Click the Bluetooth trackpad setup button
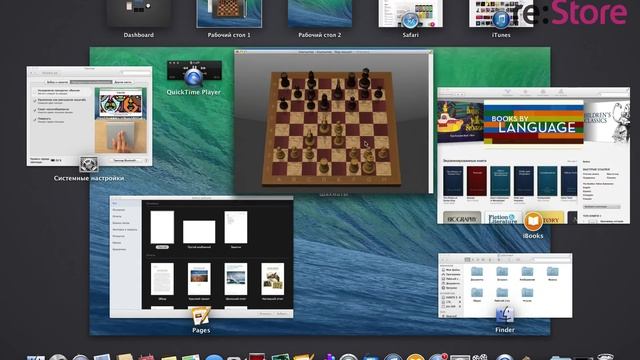This screenshot has height=360, width=640. tap(125, 160)
